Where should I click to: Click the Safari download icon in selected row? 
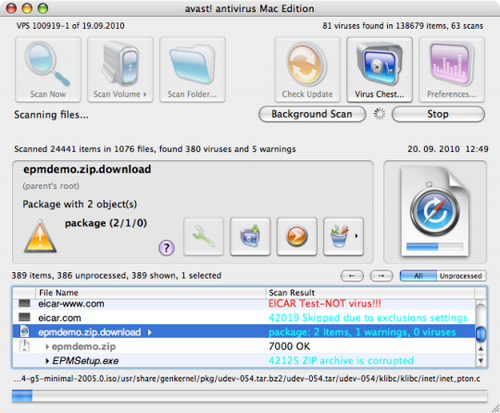[24, 332]
